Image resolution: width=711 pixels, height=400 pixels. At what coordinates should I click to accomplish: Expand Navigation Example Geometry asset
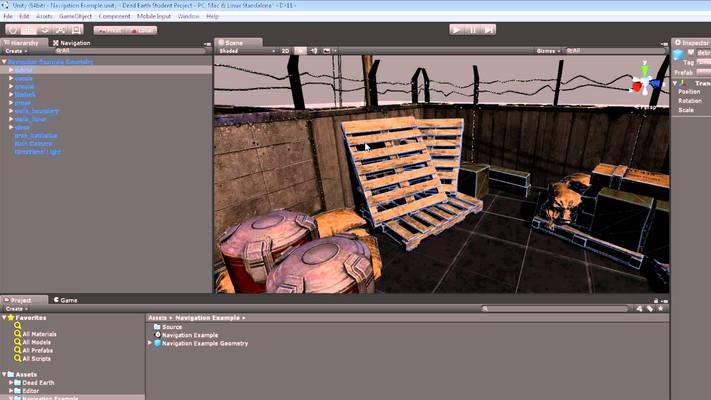coord(150,343)
